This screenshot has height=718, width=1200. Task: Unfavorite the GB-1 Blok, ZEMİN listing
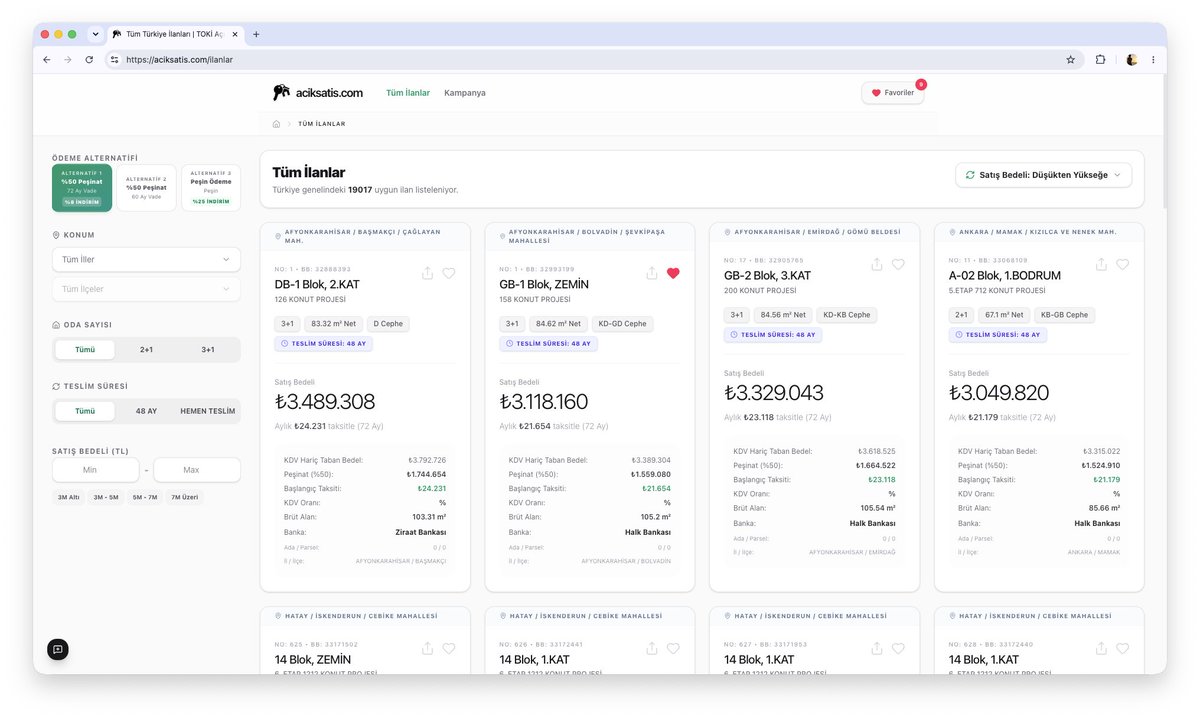(x=673, y=273)
